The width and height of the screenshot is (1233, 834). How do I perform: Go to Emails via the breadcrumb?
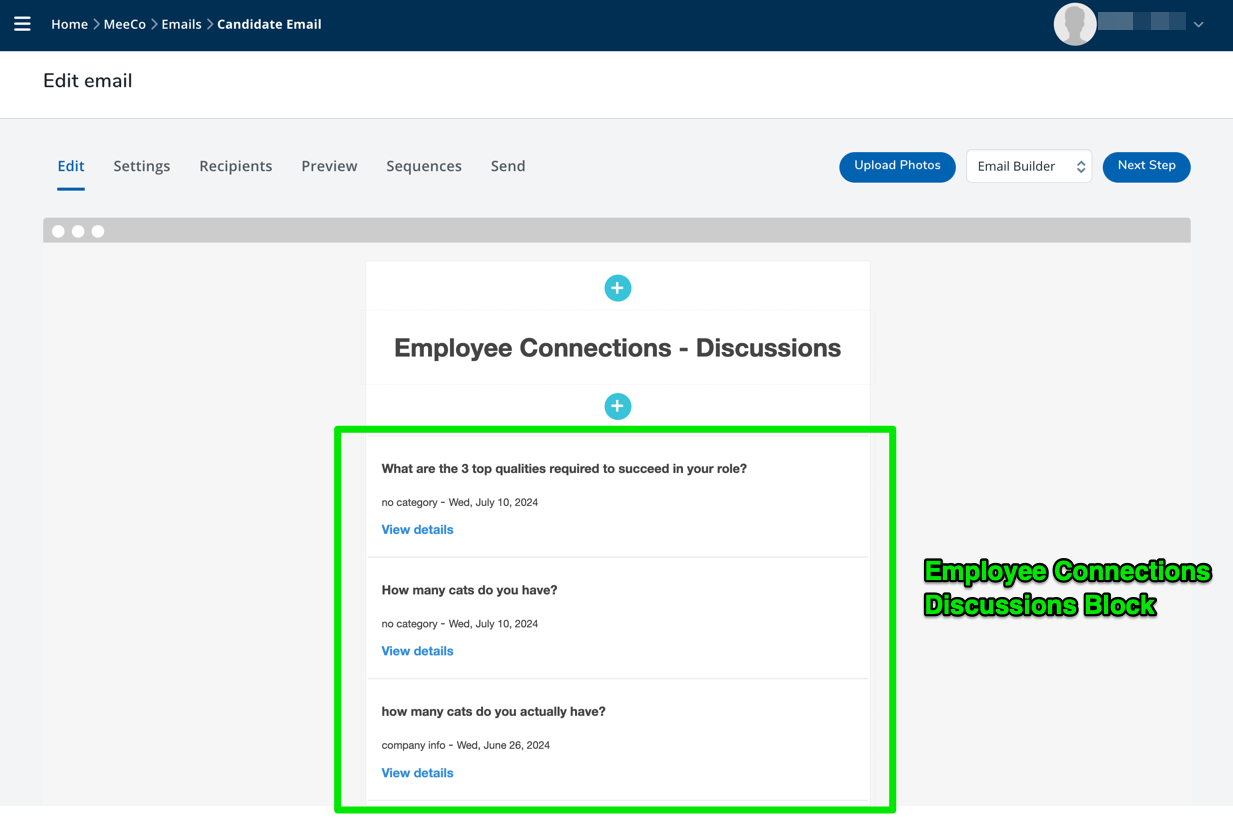click(181, 24)
